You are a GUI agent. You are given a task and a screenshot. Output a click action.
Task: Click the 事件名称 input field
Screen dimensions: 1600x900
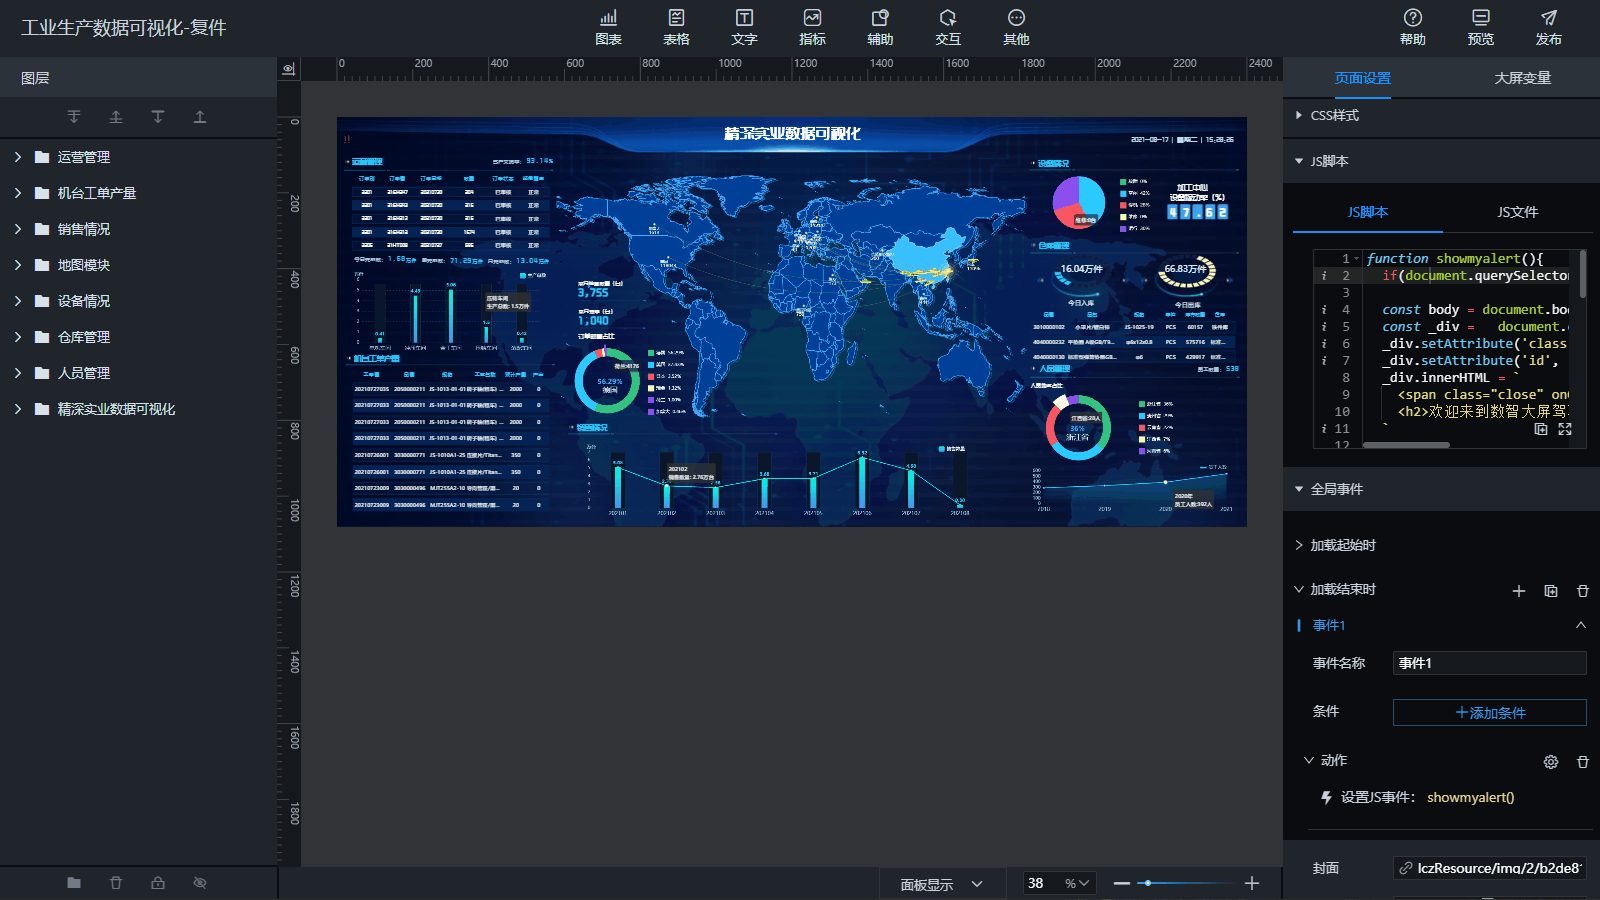[1489, 663]
